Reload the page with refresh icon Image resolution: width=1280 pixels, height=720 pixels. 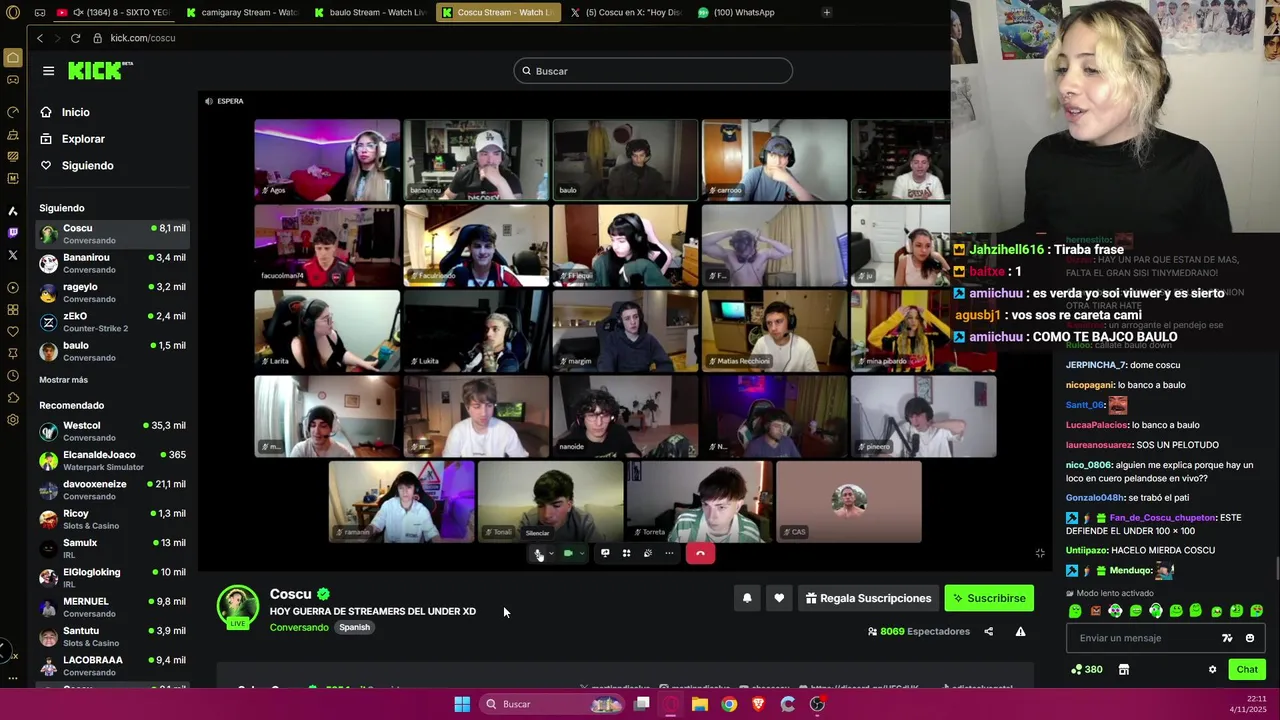click(75, 38)
